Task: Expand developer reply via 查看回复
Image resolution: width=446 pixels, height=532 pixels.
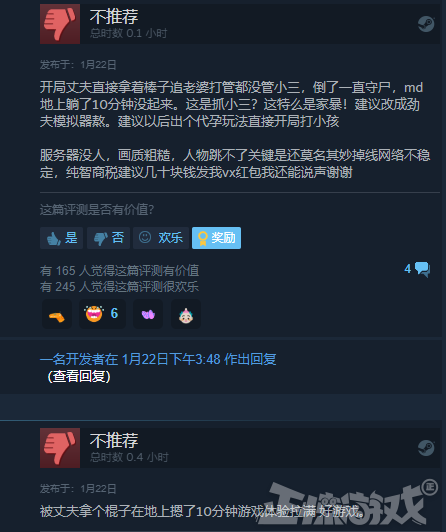Action: point(79,376)
